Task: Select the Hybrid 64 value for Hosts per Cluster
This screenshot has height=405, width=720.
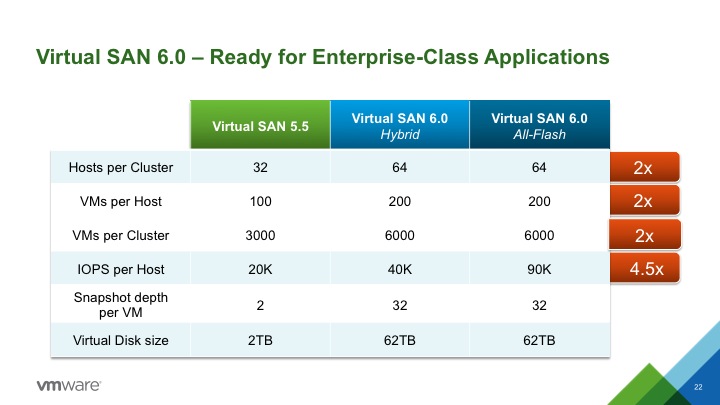Action: click(399, 168)
